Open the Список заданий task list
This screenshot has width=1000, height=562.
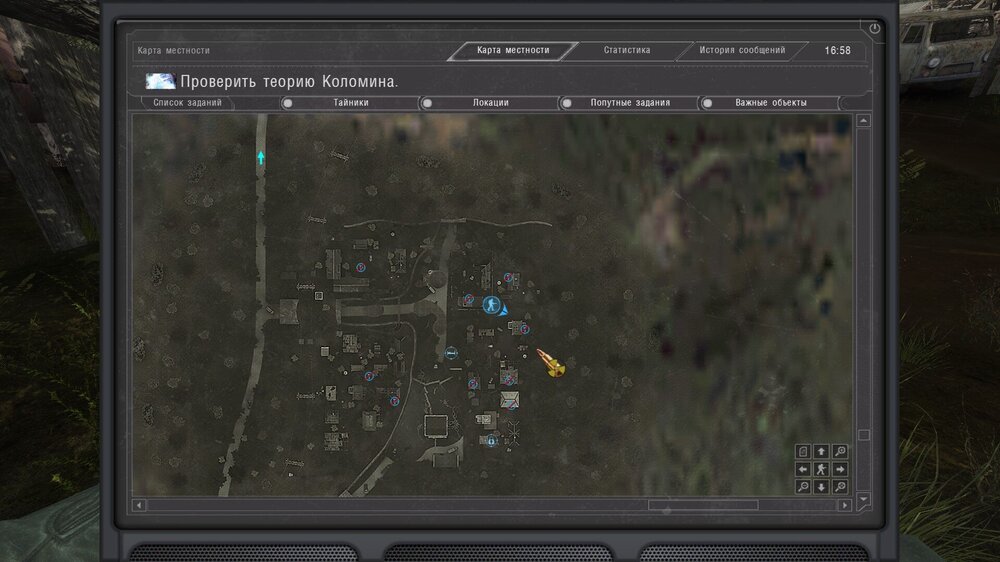tap(188, 103)
